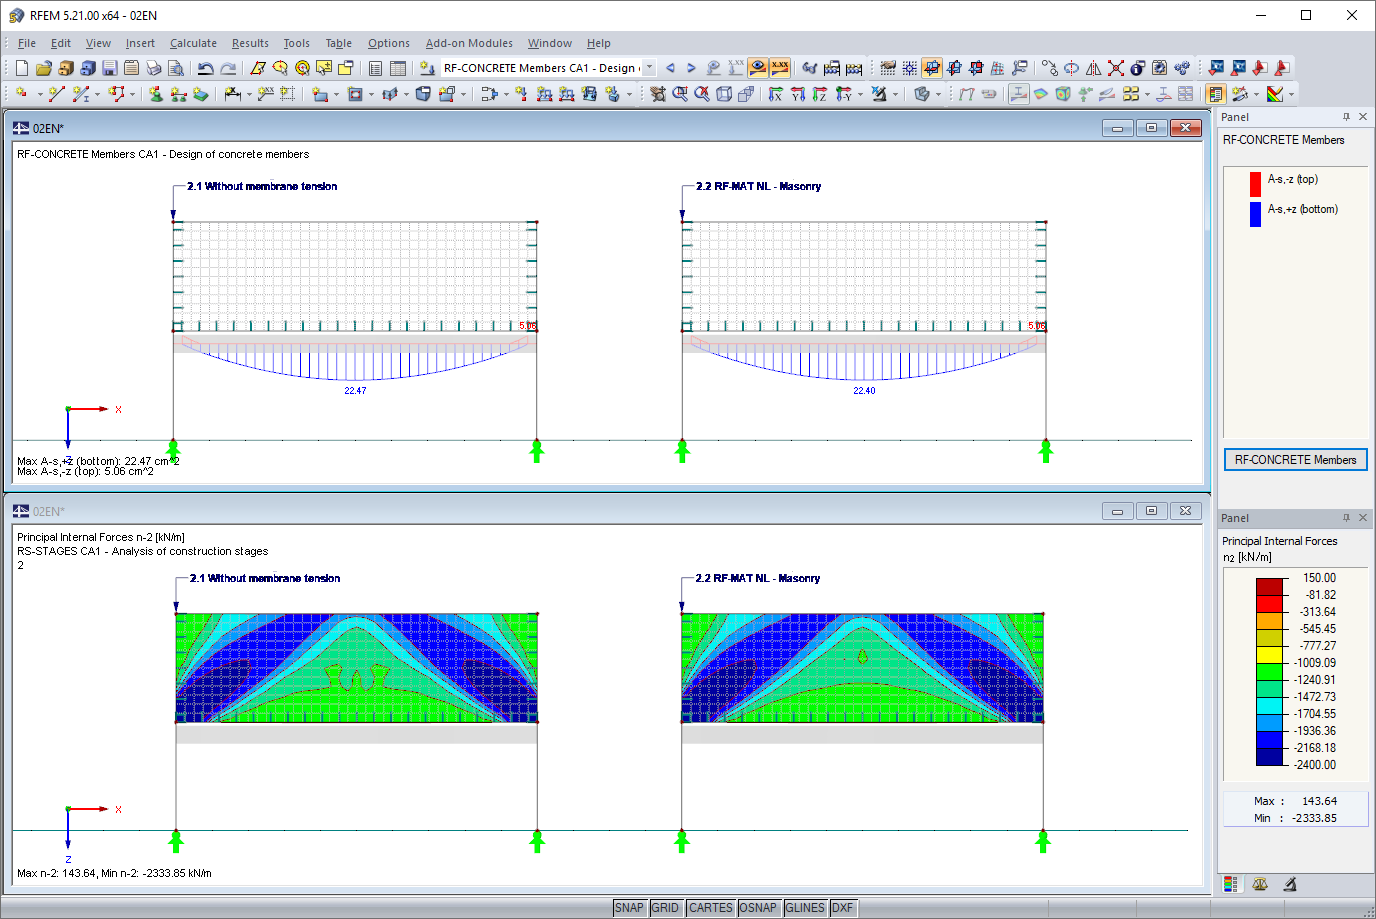Open the microscope view tool icon
The height and width of the screenshot is (919, 1376).
click(x=878, y=94)
